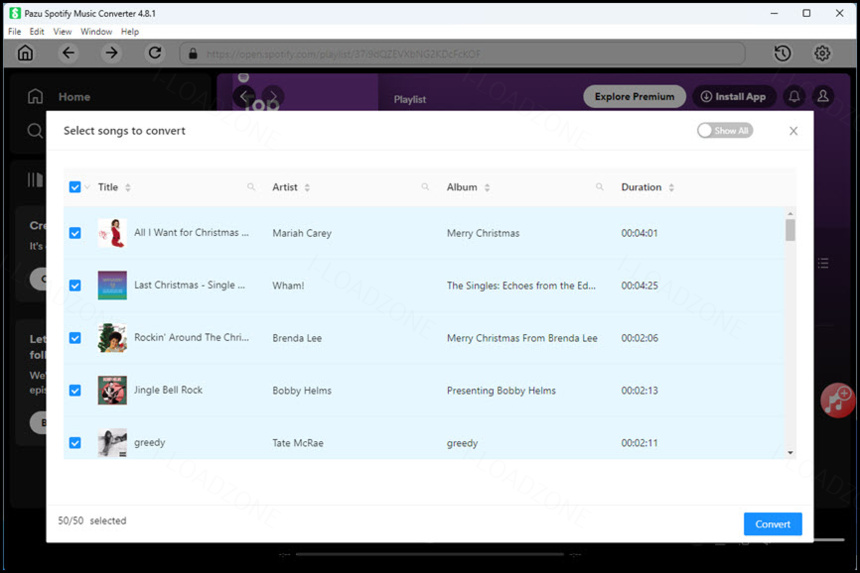Uncheck Jingle Bell Rock checkbox
Viewport: 860px width, 573px height.
pos(75,390)
